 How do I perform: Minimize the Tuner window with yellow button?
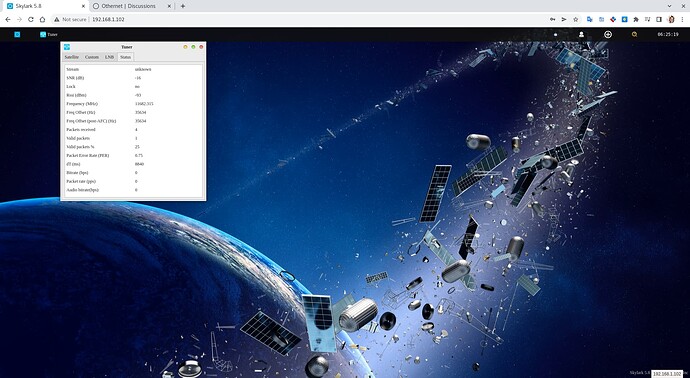pyautogui.click(x=185, y=47)
